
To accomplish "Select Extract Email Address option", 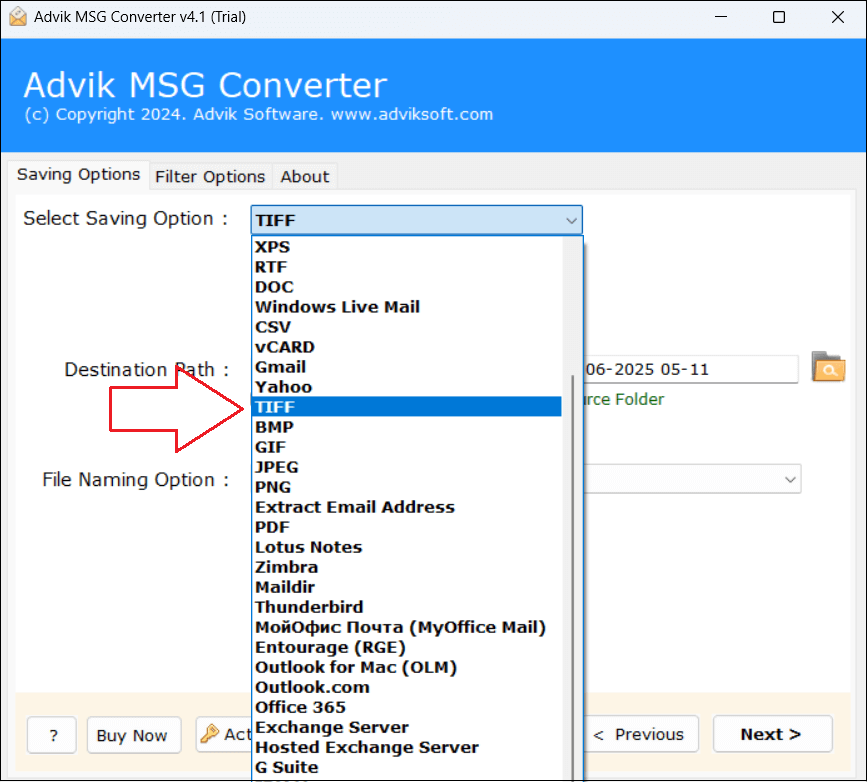I will pos(406,507).
